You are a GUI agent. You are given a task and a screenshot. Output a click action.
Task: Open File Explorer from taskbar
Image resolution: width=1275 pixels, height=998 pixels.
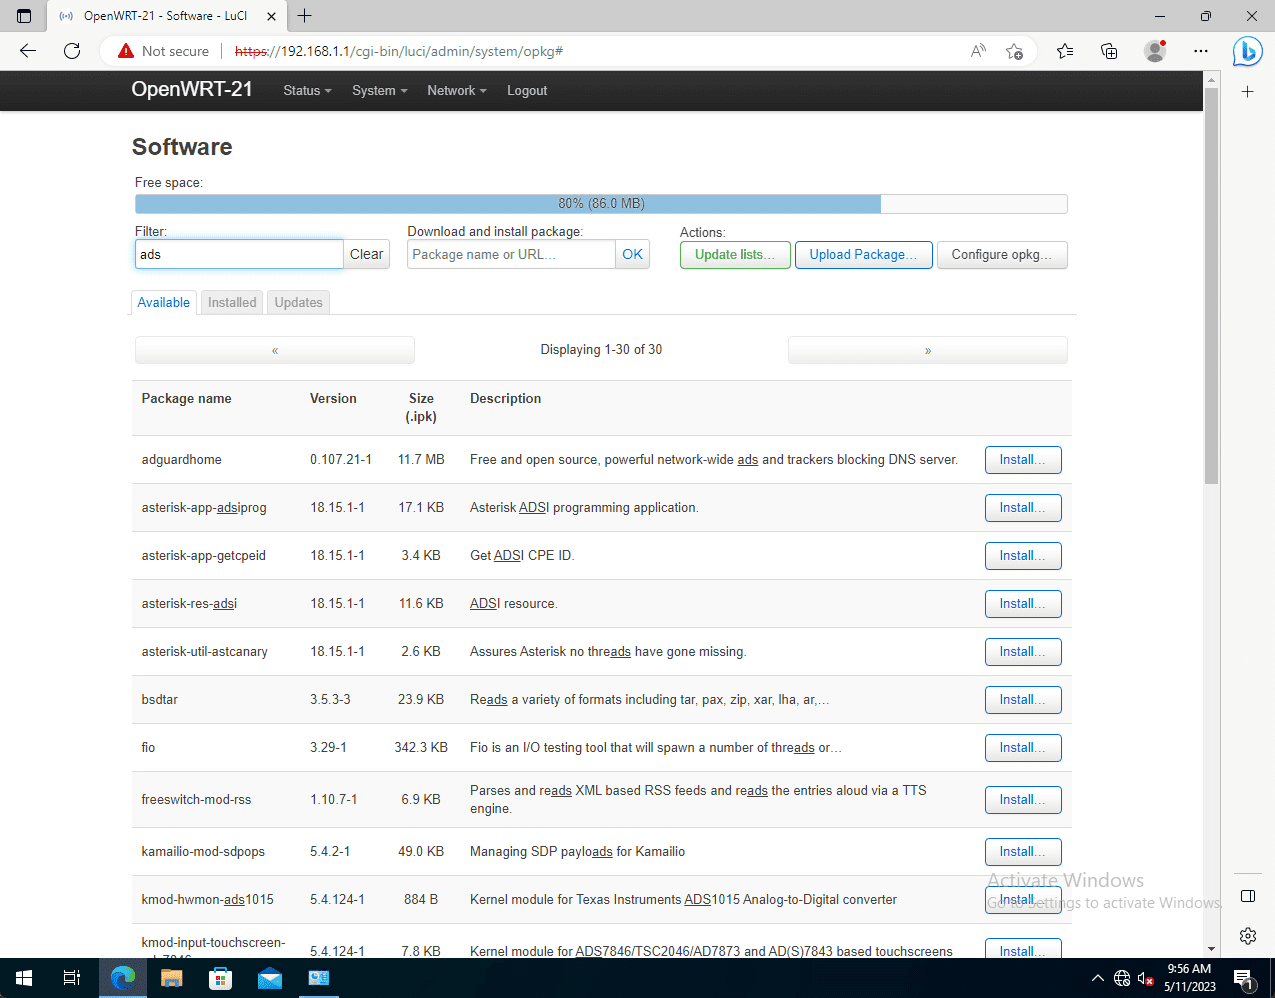172,978
